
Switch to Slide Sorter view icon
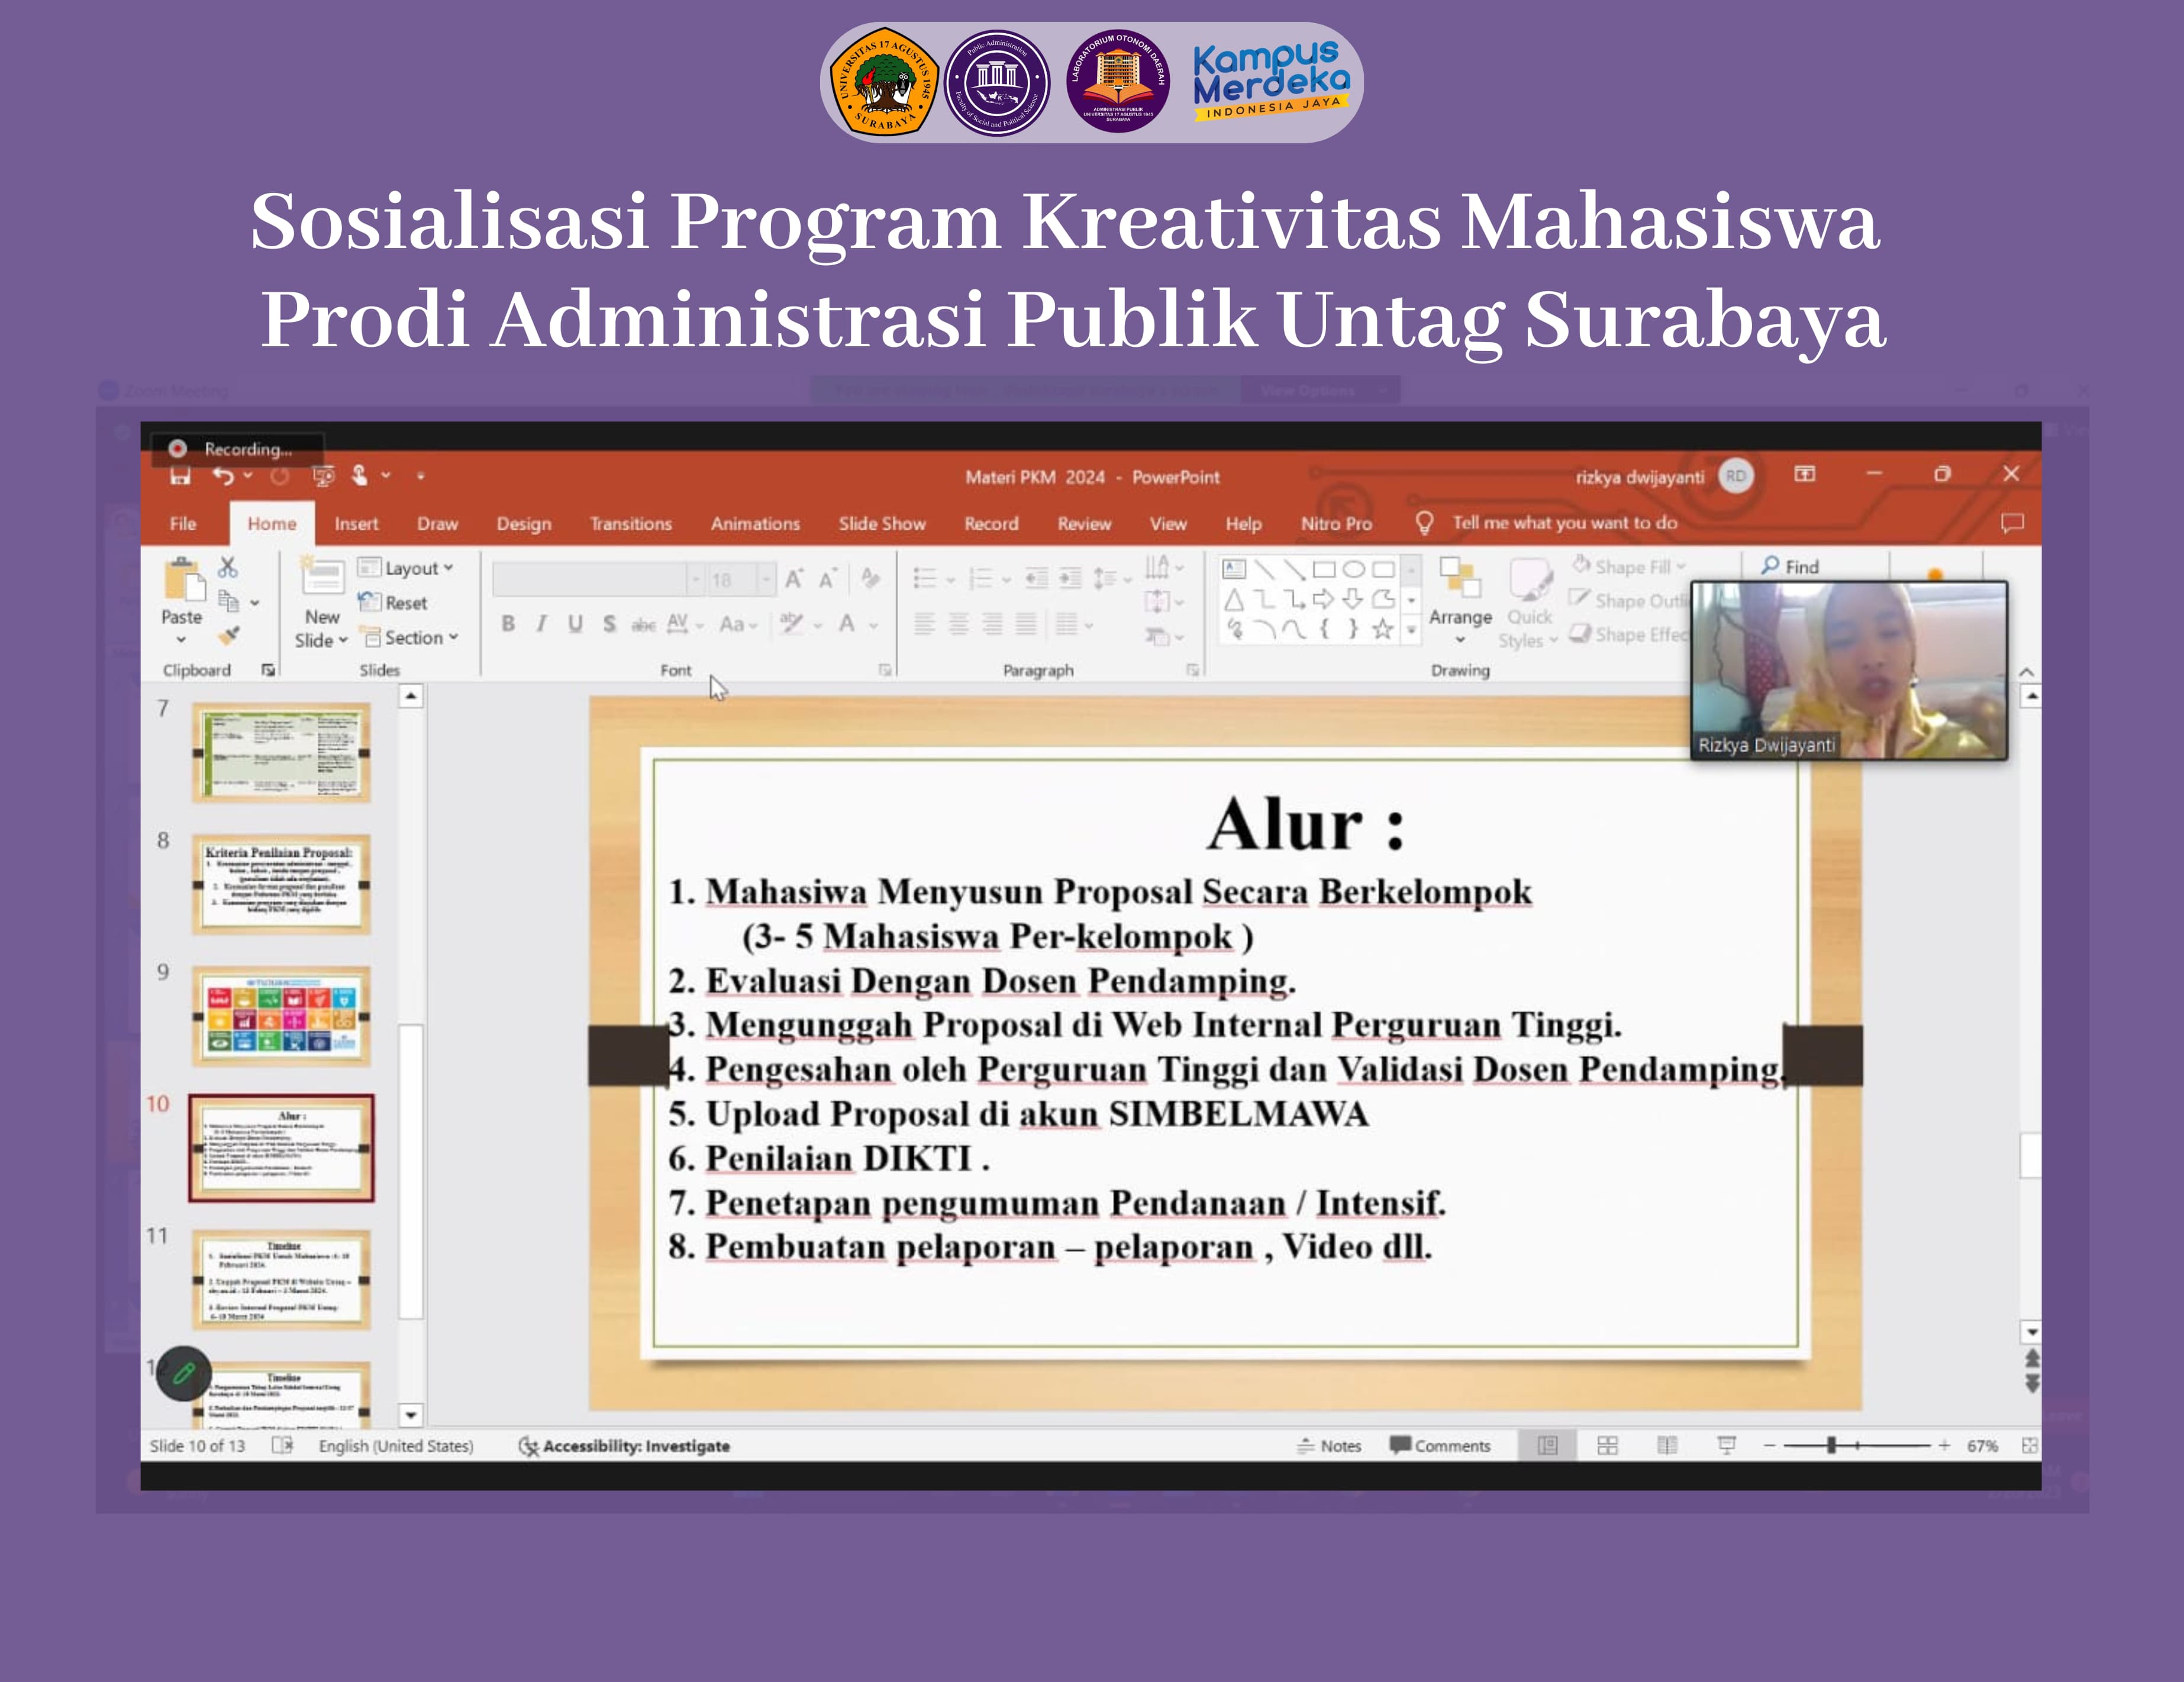pyautogui.click(x=1607, y=1445)
